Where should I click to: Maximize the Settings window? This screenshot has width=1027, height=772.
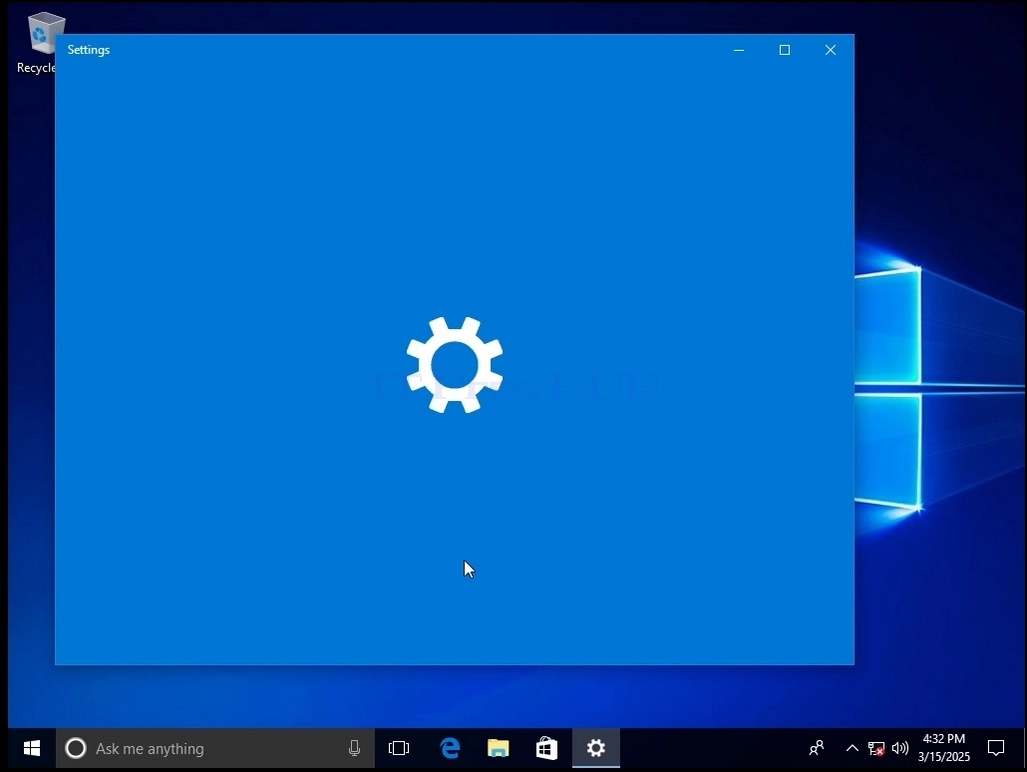785,50
